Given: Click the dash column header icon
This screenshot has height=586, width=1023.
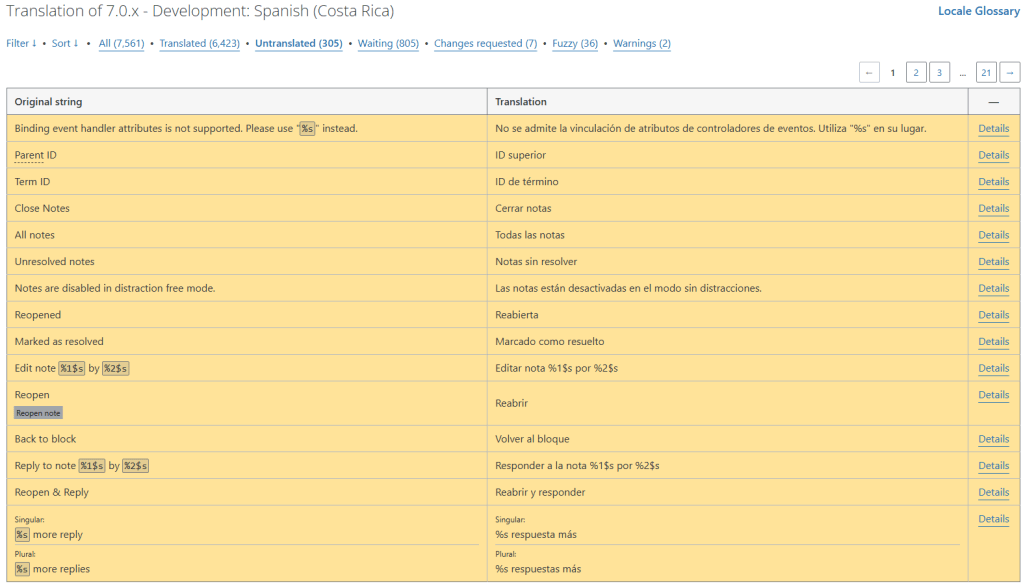Looking at the screenshot, I should coord(993,102).
